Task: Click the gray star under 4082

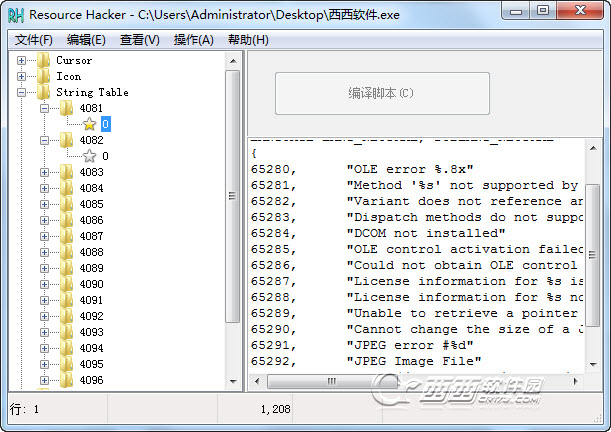Action: [90, 156]
